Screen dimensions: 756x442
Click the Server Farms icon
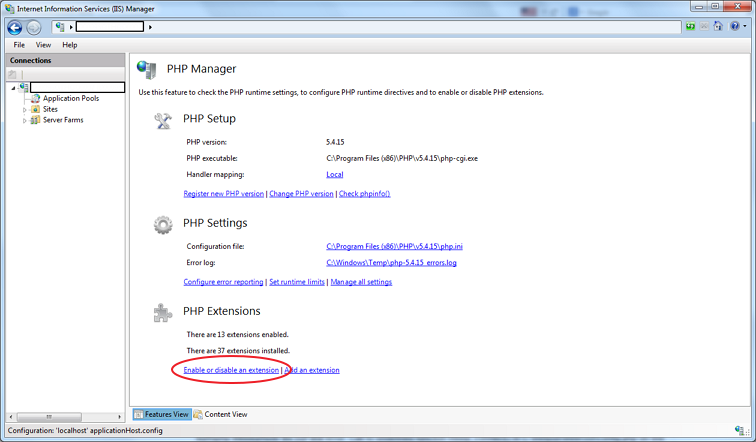(35, 120)
